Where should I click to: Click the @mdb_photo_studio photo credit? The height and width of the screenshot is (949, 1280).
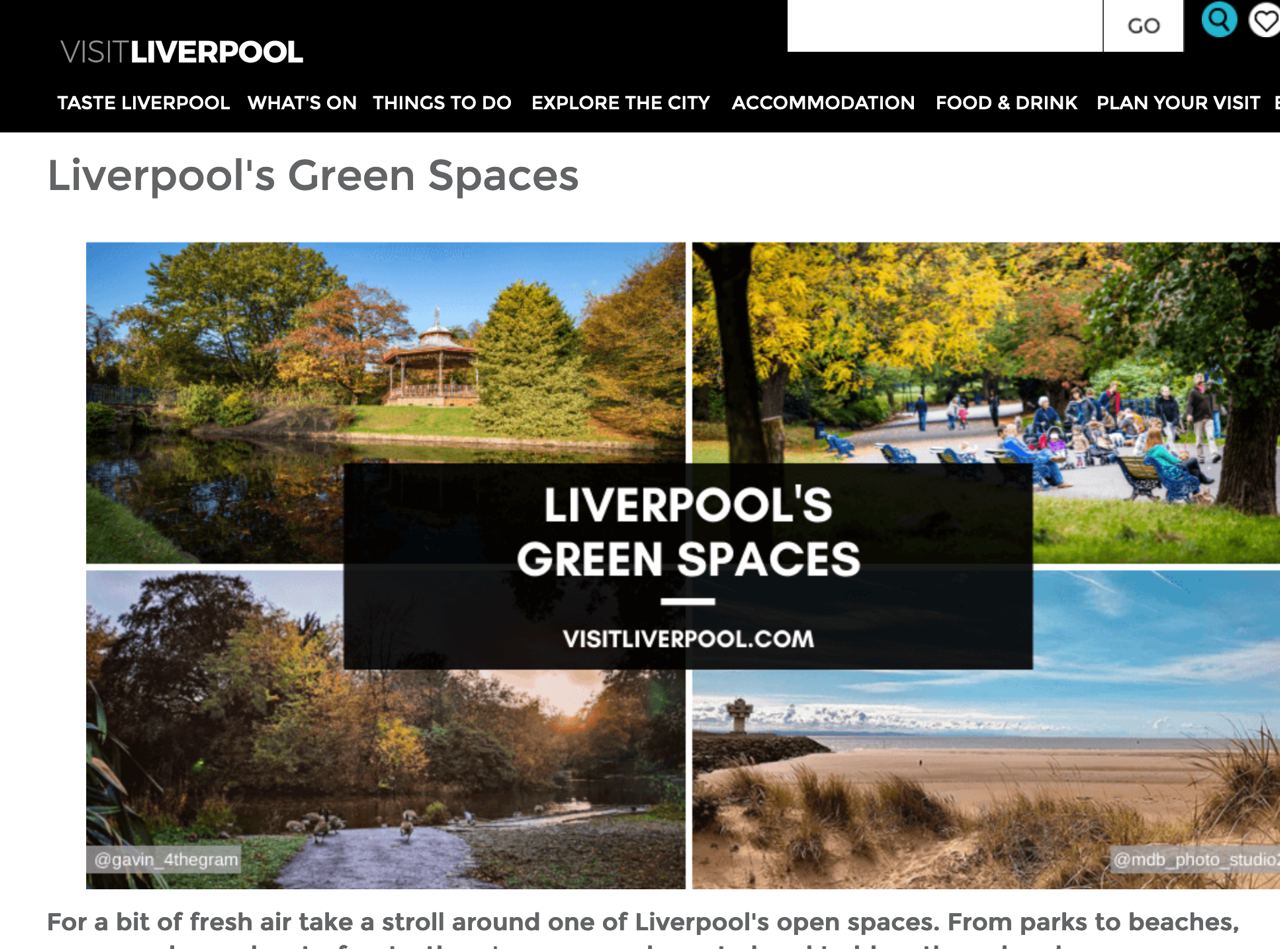coord(1194,859)
